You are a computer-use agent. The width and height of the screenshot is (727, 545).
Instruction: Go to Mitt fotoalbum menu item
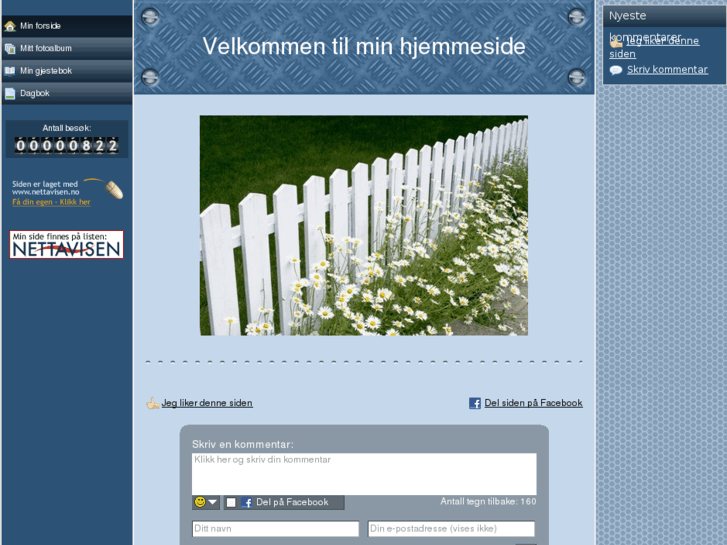pos(67,48)
